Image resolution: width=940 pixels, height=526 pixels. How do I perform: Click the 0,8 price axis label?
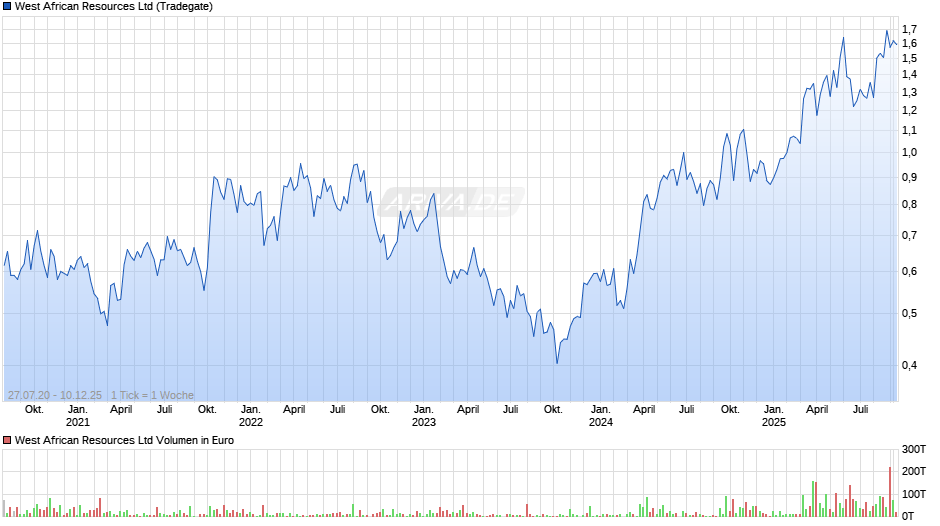[x=909, y=205]
